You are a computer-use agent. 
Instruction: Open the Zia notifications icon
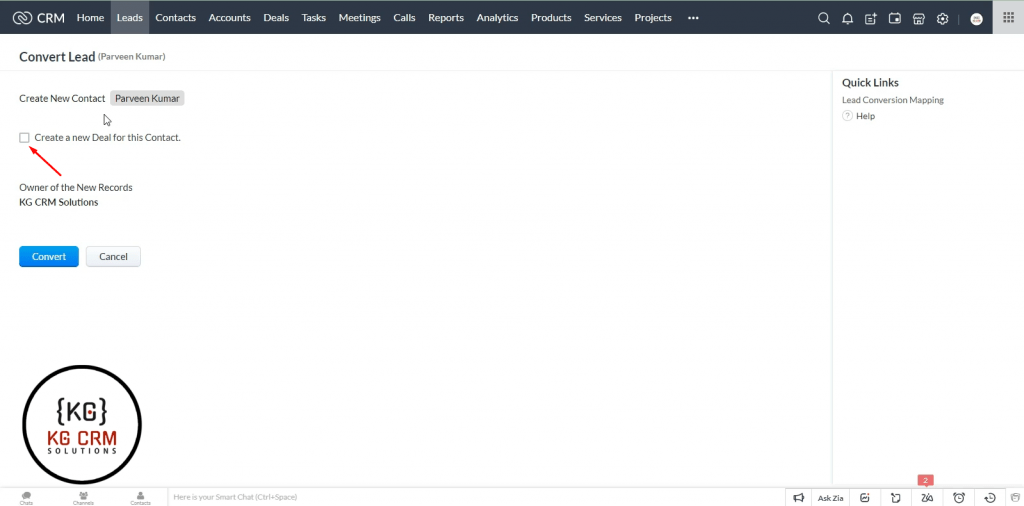tap(927, 498)
